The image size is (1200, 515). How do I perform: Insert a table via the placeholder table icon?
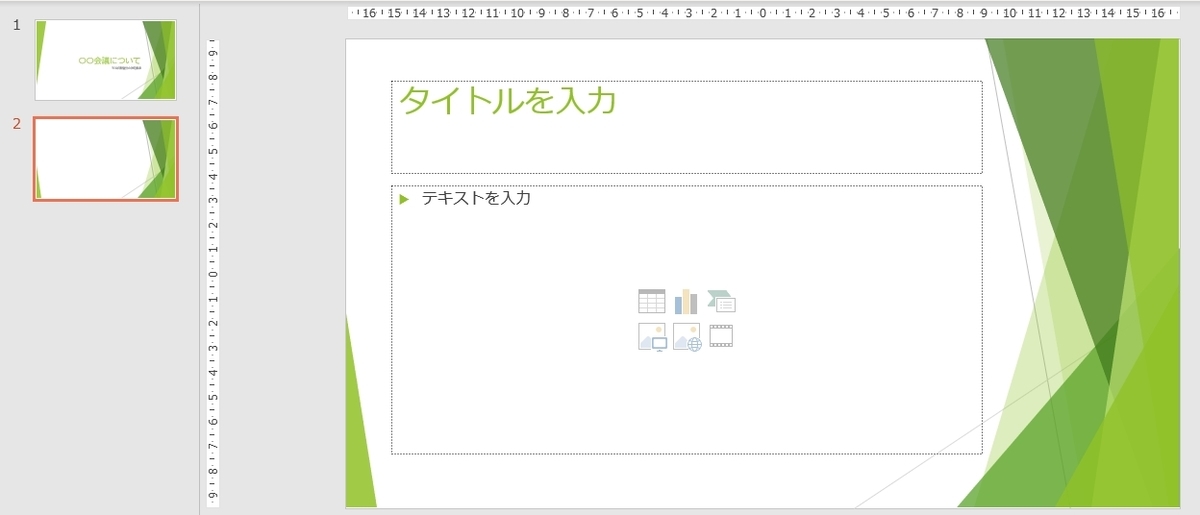coord(651,301)
